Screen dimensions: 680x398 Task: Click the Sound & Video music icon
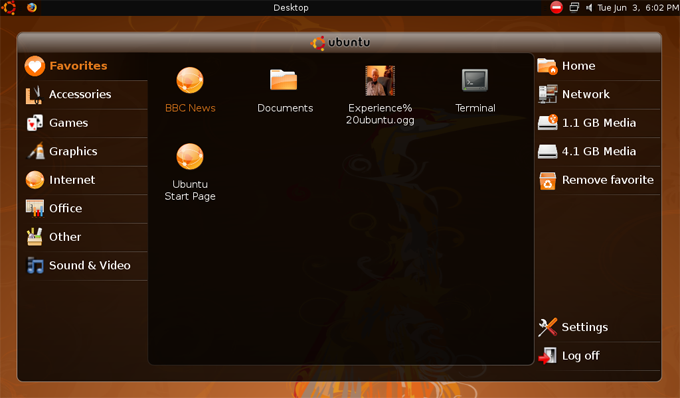[x=35, y=265]
